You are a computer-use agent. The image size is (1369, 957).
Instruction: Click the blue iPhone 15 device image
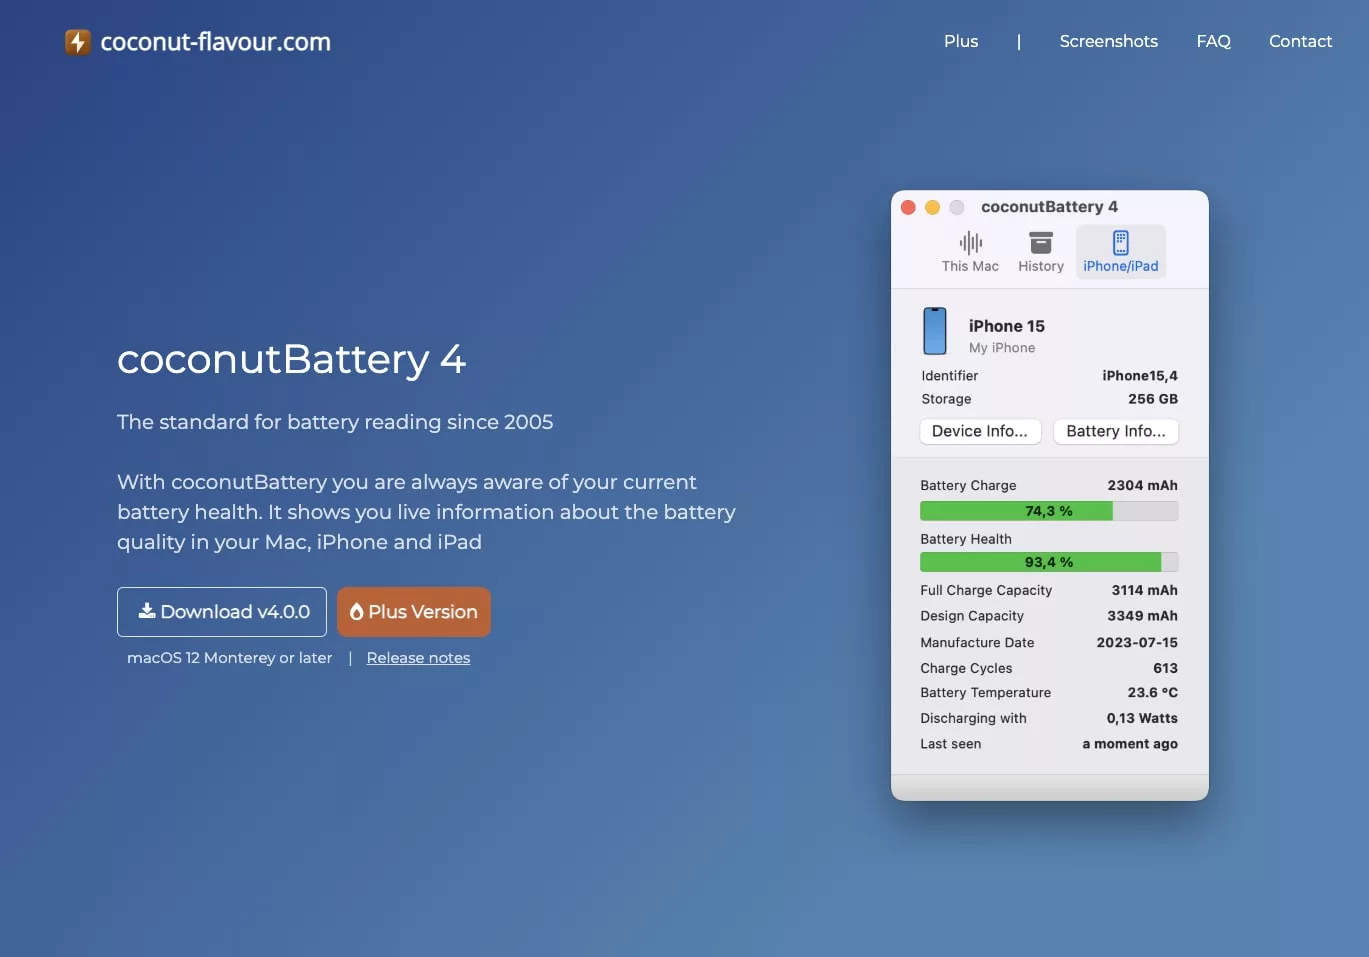pyautogui.click(x=935, y=331)
